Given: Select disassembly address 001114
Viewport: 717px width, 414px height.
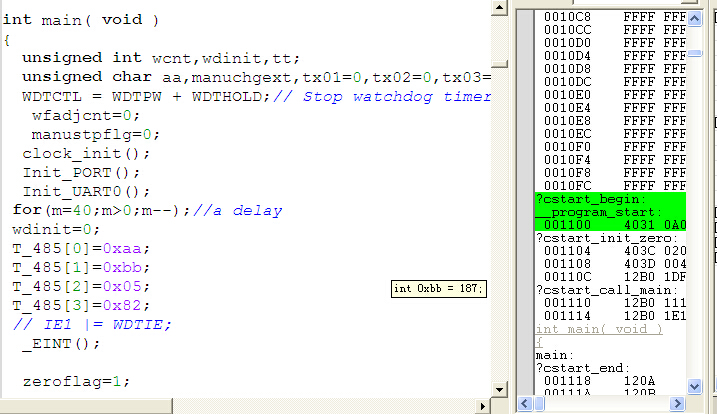Looking at the screenshot, I should pyautogui.click(x=567, y=316).
